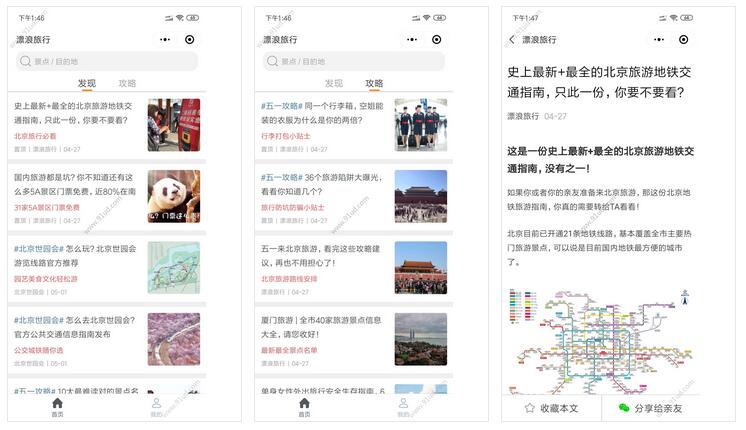Viewport: 746px width, 430px height.
Task: Tap the pink flower field thumbnail
Action: [x=174, y=339]
